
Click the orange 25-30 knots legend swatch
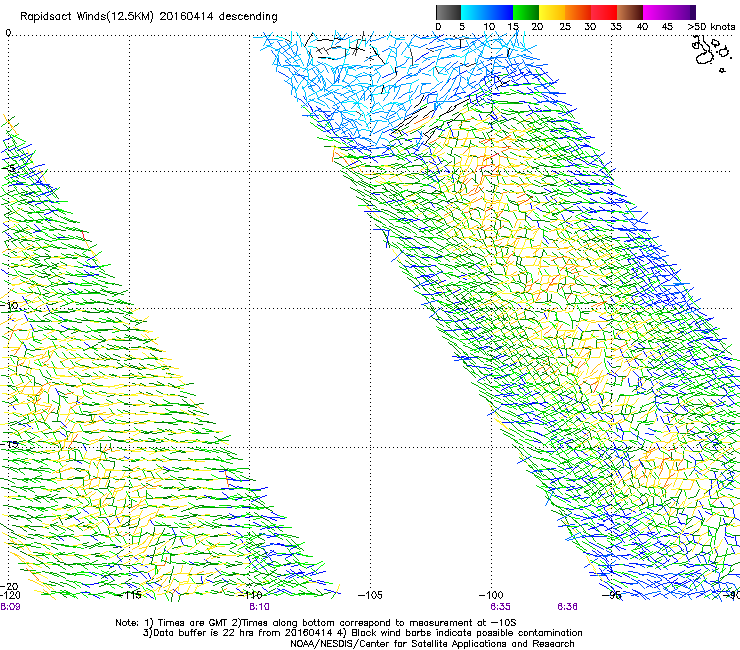pyautogui.click(x=578, y=12)
